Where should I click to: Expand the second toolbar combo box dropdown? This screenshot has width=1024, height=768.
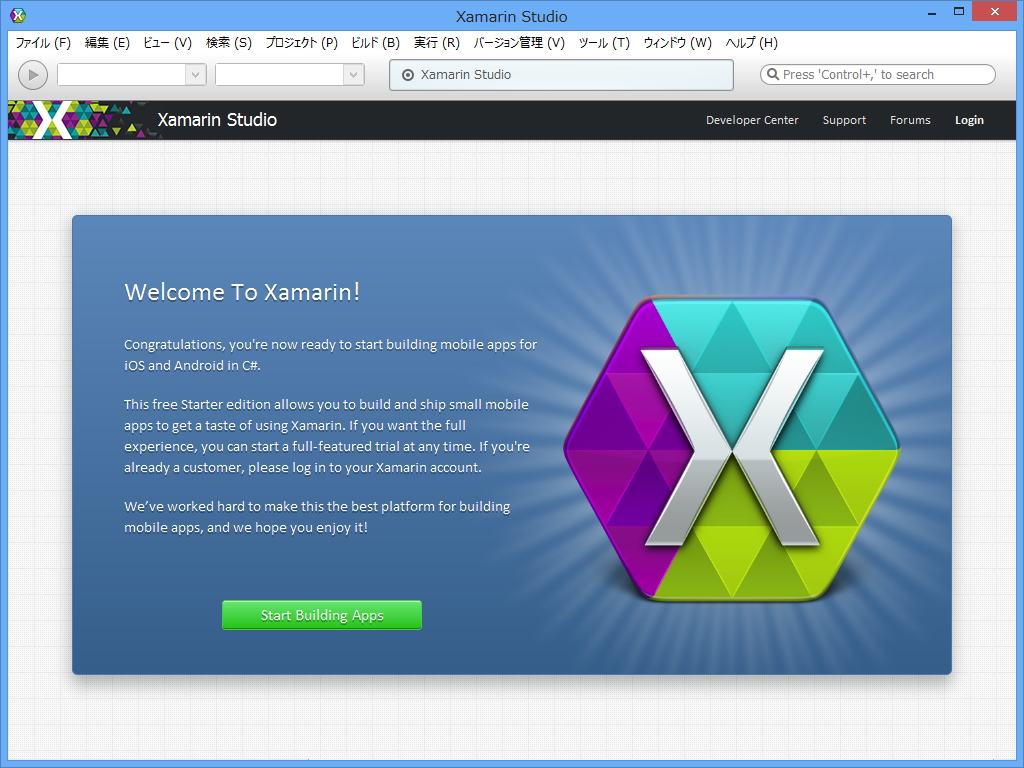[x=352, y=74]
